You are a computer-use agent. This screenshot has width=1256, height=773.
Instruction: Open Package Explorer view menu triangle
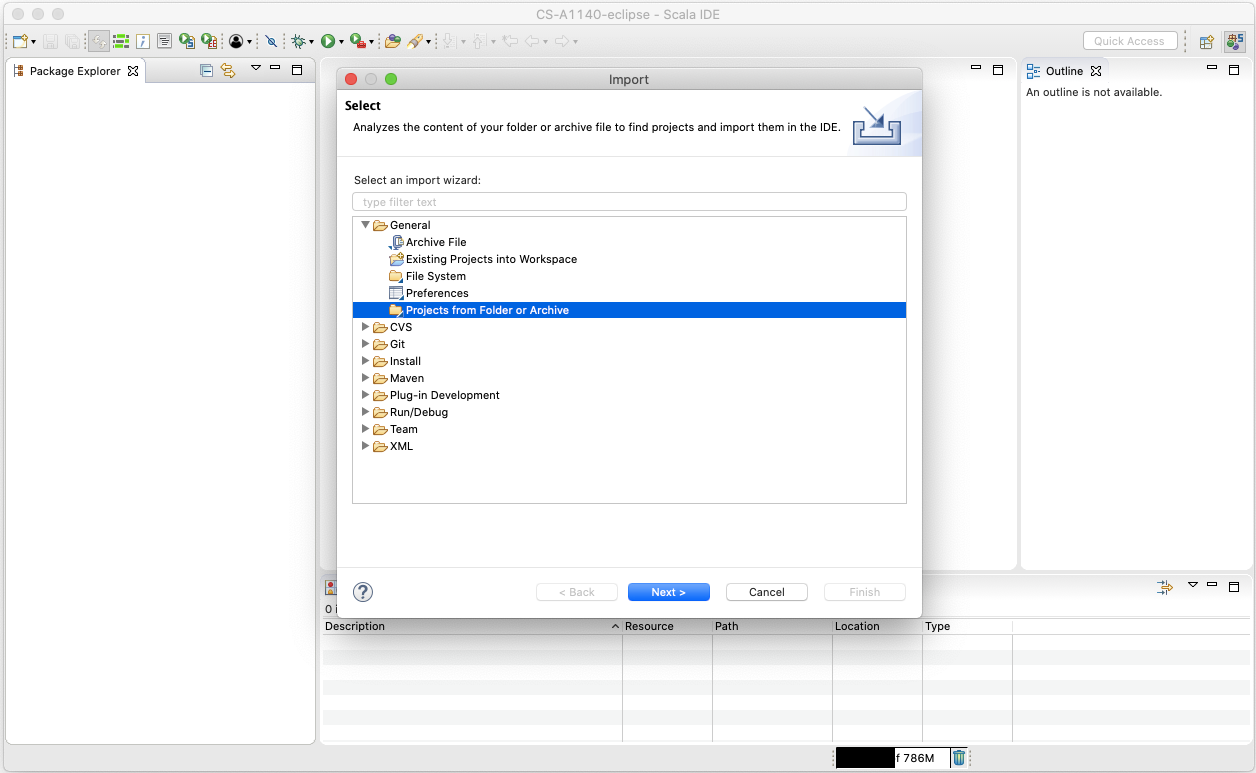255,68
